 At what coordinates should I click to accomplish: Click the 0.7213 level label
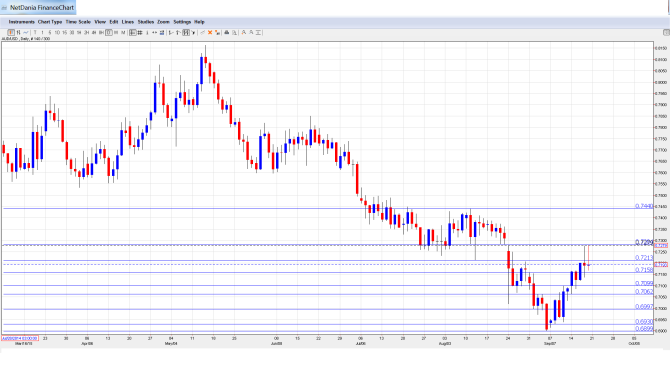pyautogui.click(x=644, y=258)
